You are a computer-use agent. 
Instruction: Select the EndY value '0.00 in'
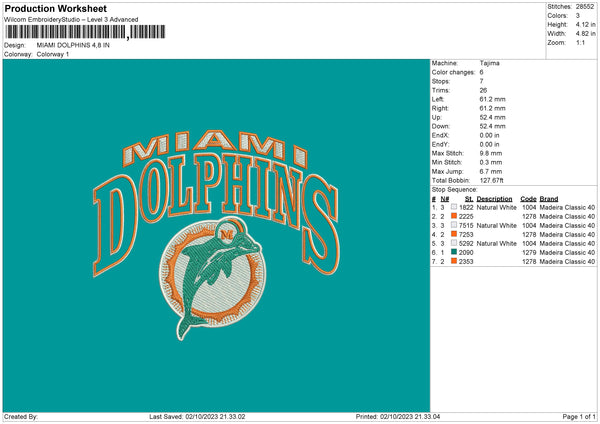pos(489,144)
